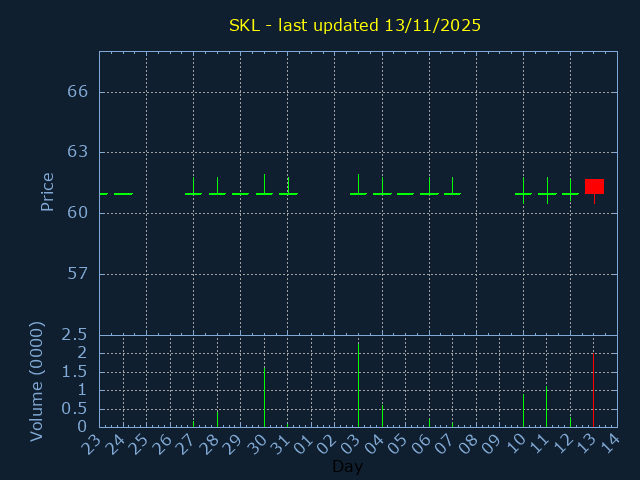Click the green candlestick on day 03
The width and height of the screenshot is (640, 480).
[358, 193]
